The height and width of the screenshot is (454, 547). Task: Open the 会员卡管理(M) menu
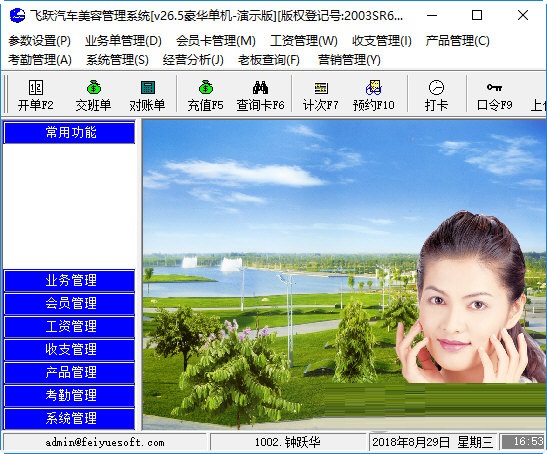(x=216, y=41)
